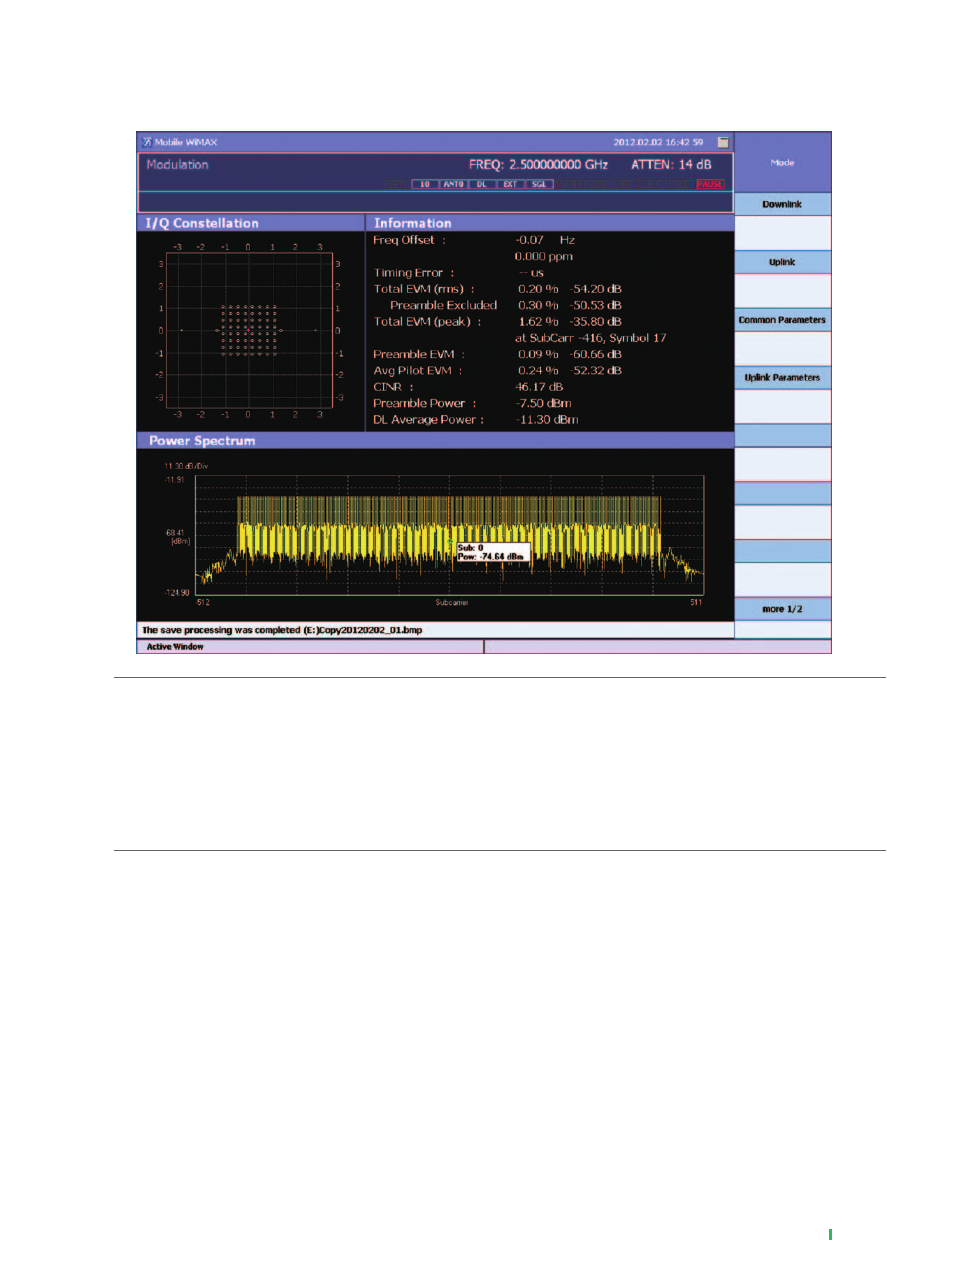
Task: Click the 11.30 dB/Div scale label
Action: point(186,466)
